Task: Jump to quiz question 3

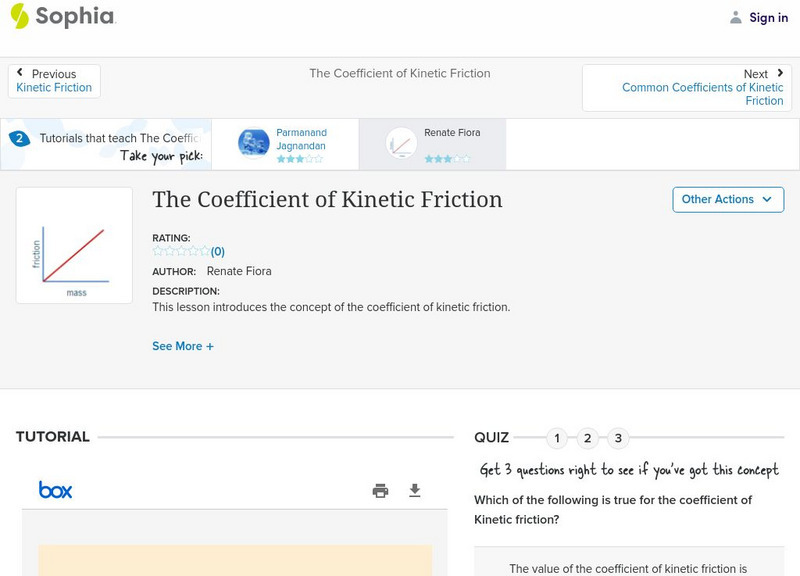Action: click(618, 438)
